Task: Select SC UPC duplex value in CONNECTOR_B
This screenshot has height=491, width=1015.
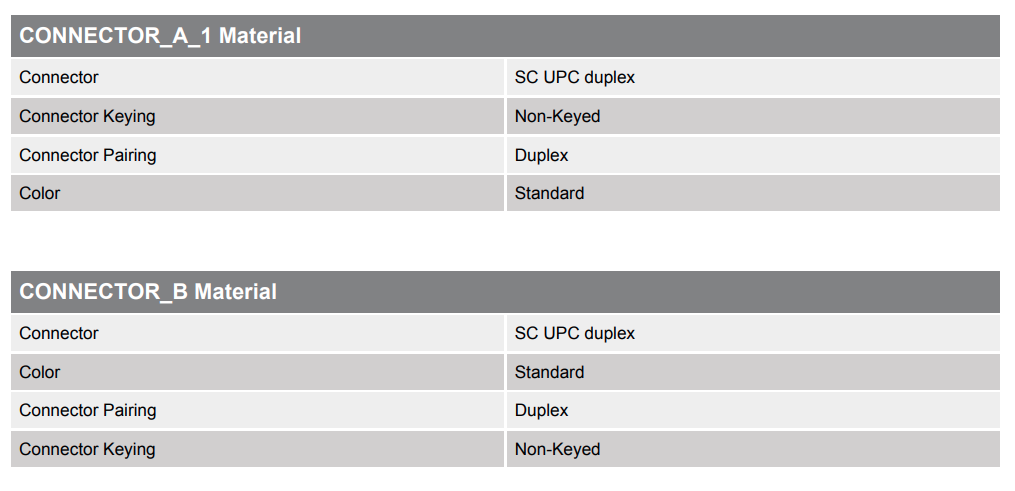Action: tap(575, 333)
